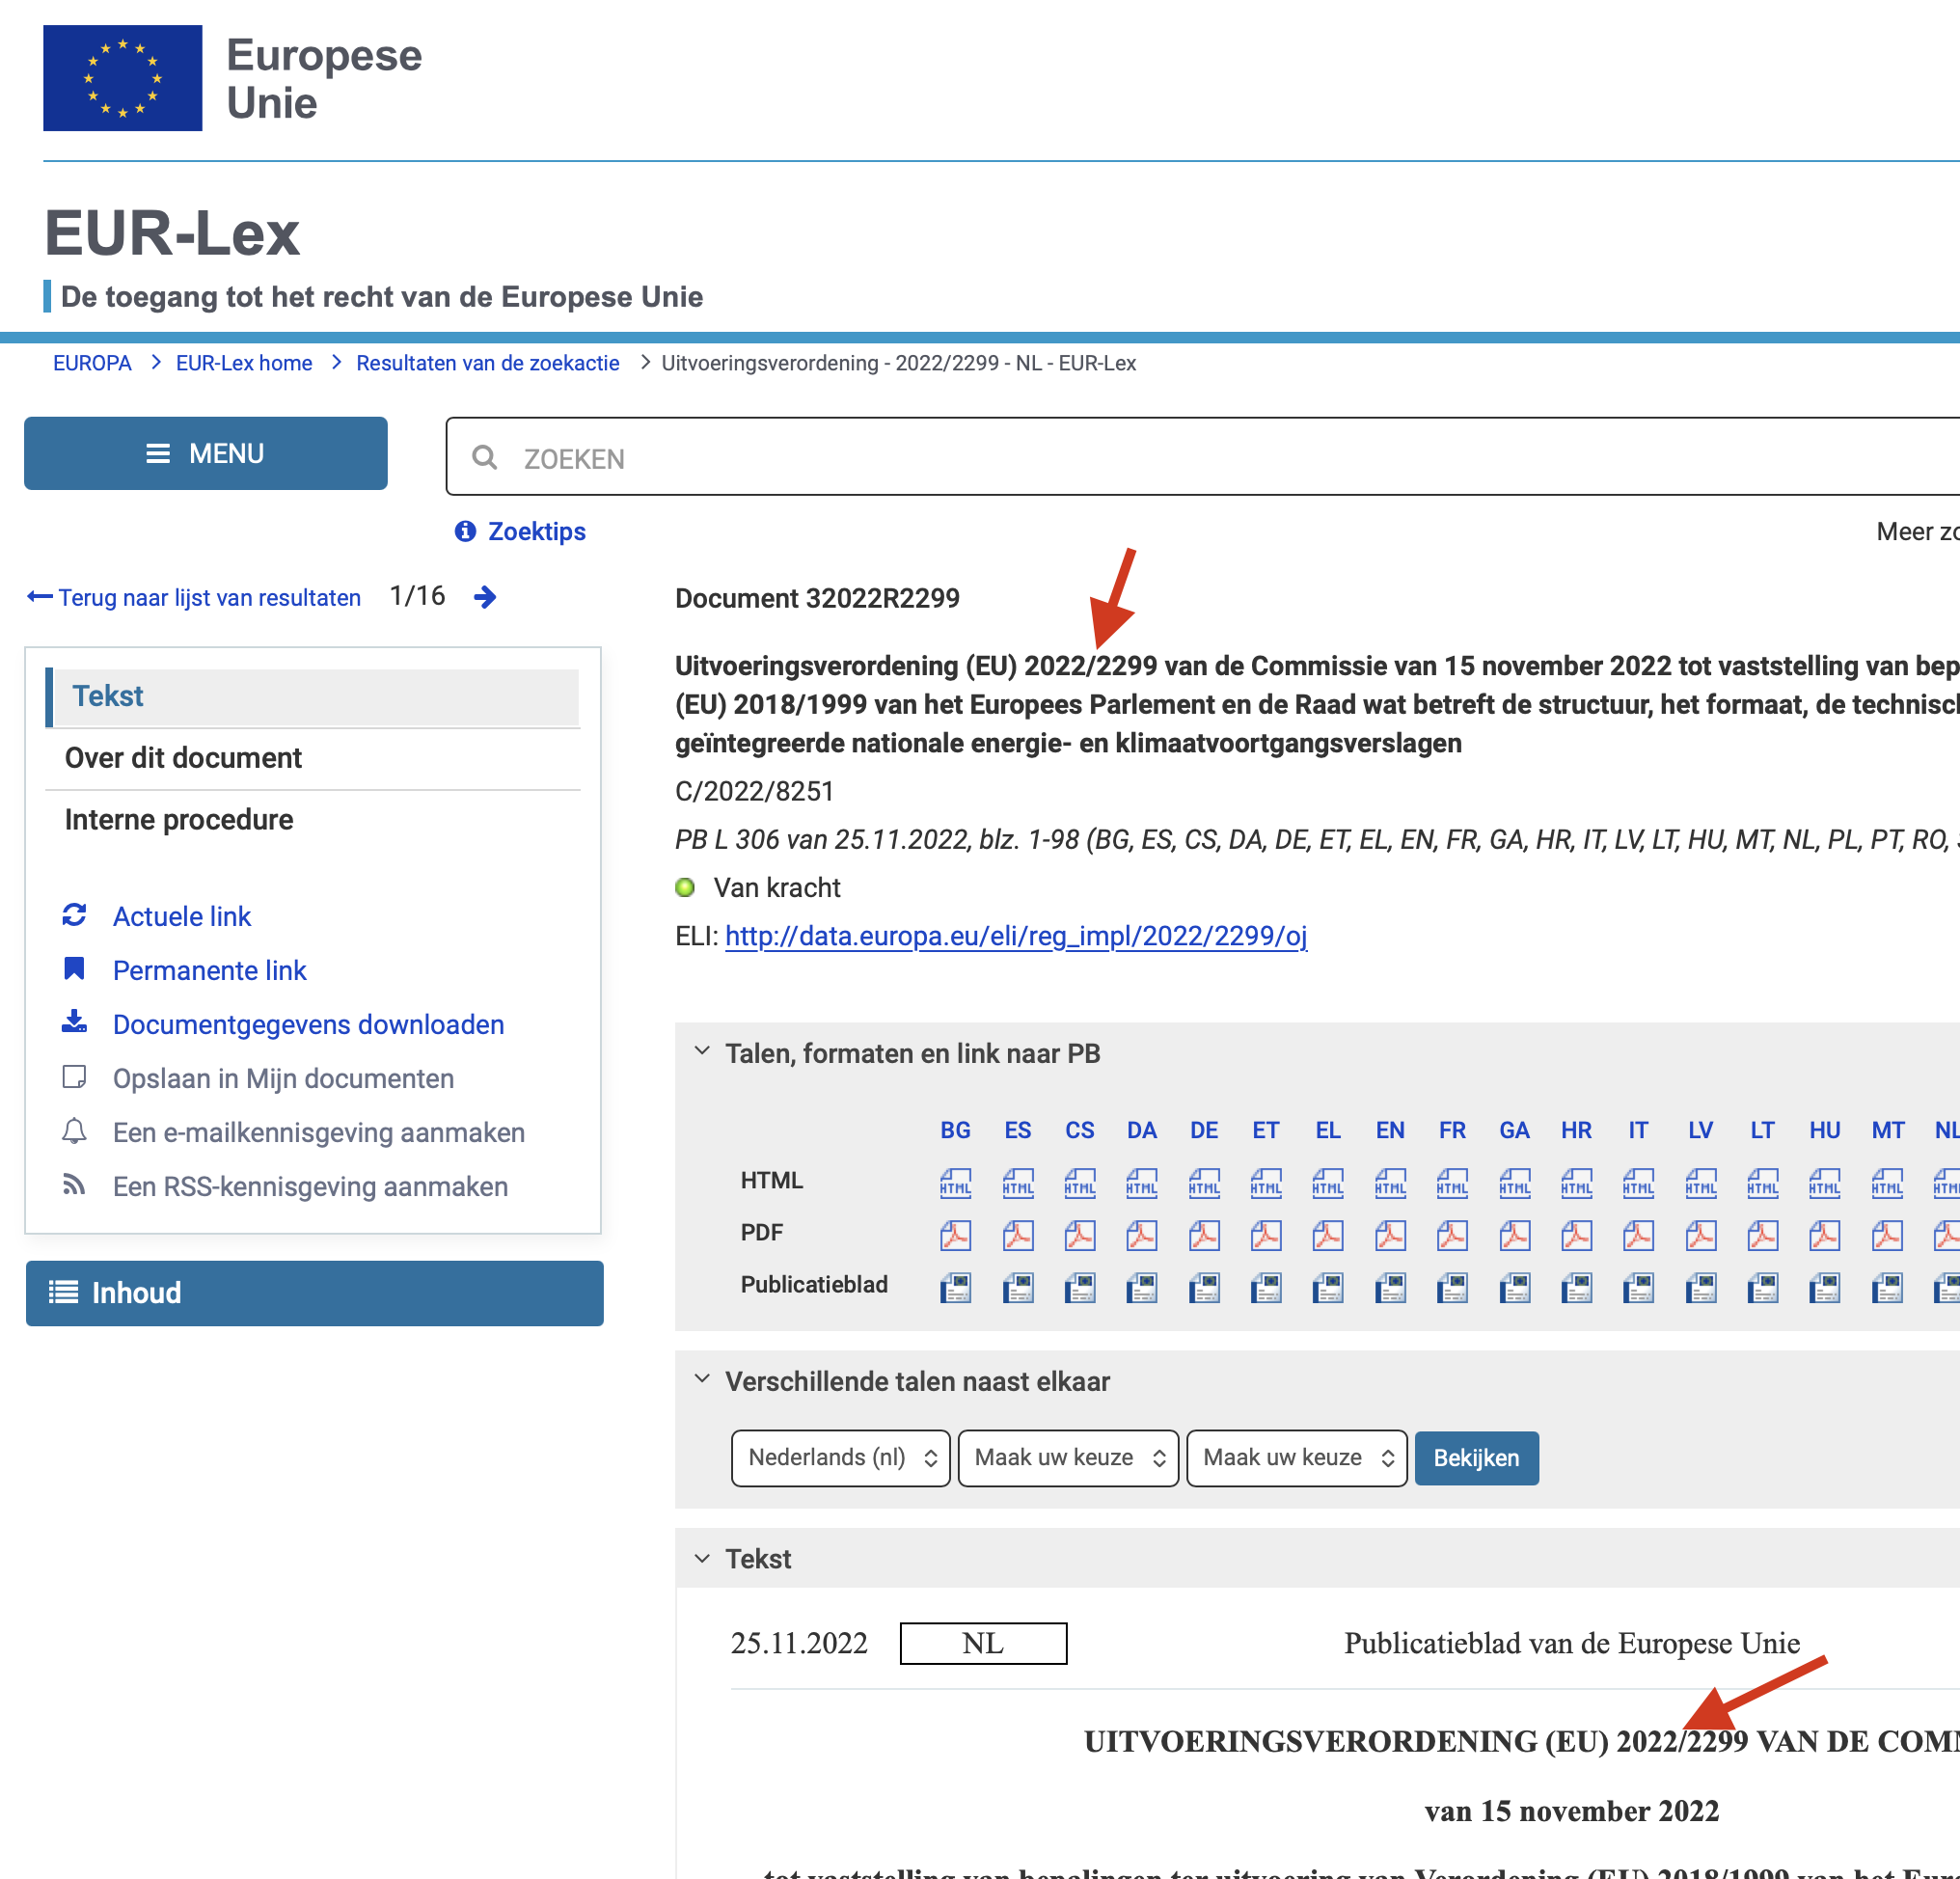This screenshot has width=1960, height=1879.
Task: Click the Permanente link bookmark icon
Action: point(74,969)
